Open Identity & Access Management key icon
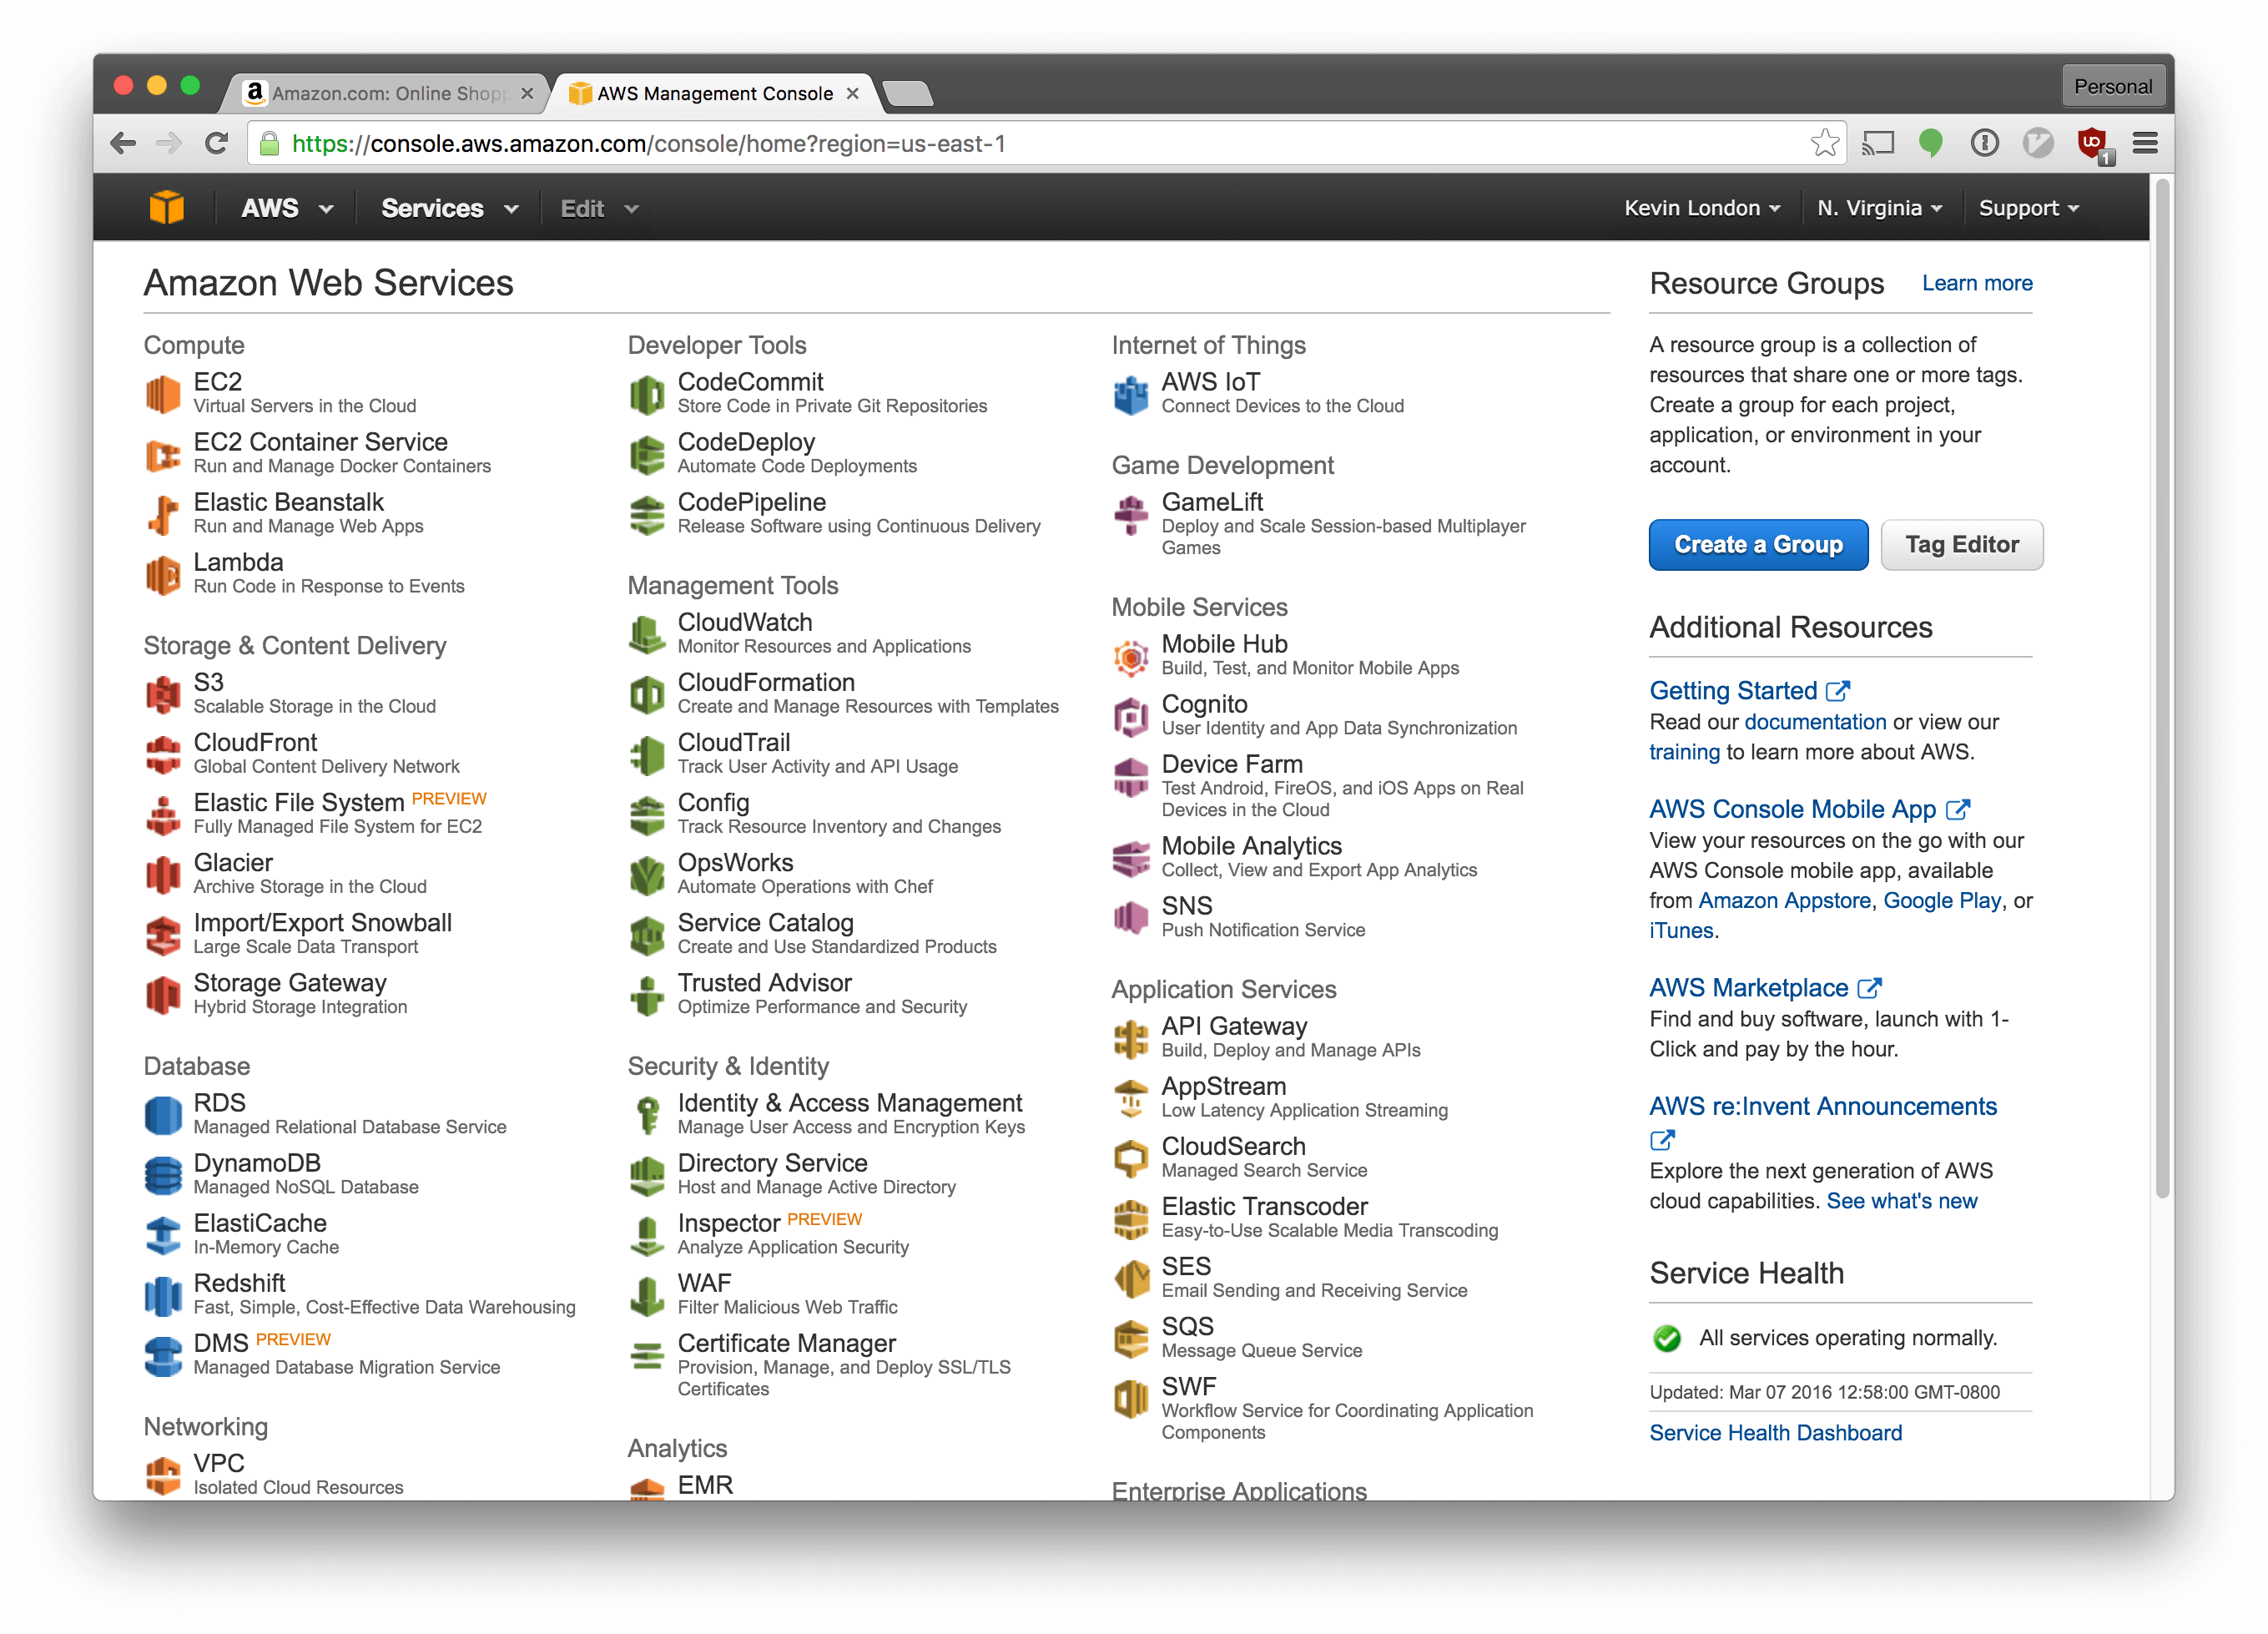The height and width of the screenshot is (1634, 2268). click(x=648, y=1114)
